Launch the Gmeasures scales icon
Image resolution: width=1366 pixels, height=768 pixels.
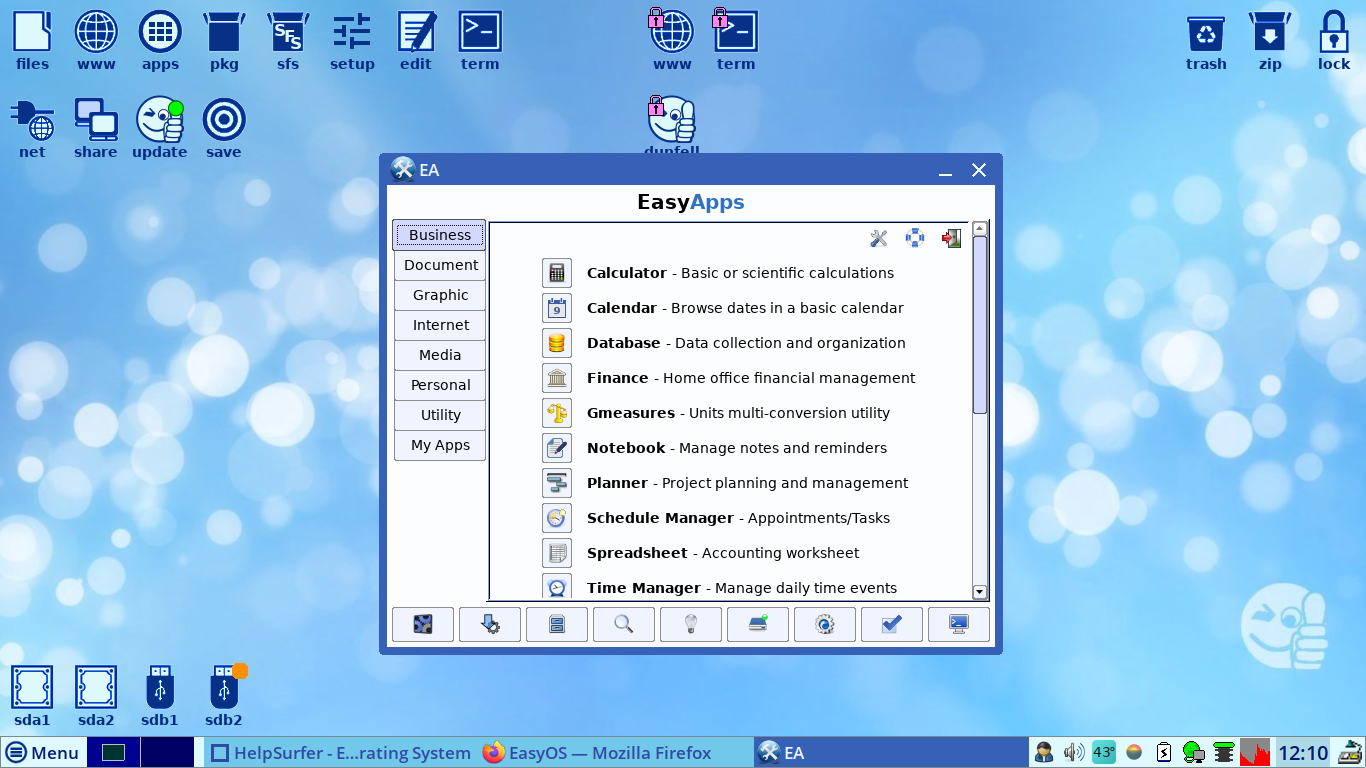(557, 413)
